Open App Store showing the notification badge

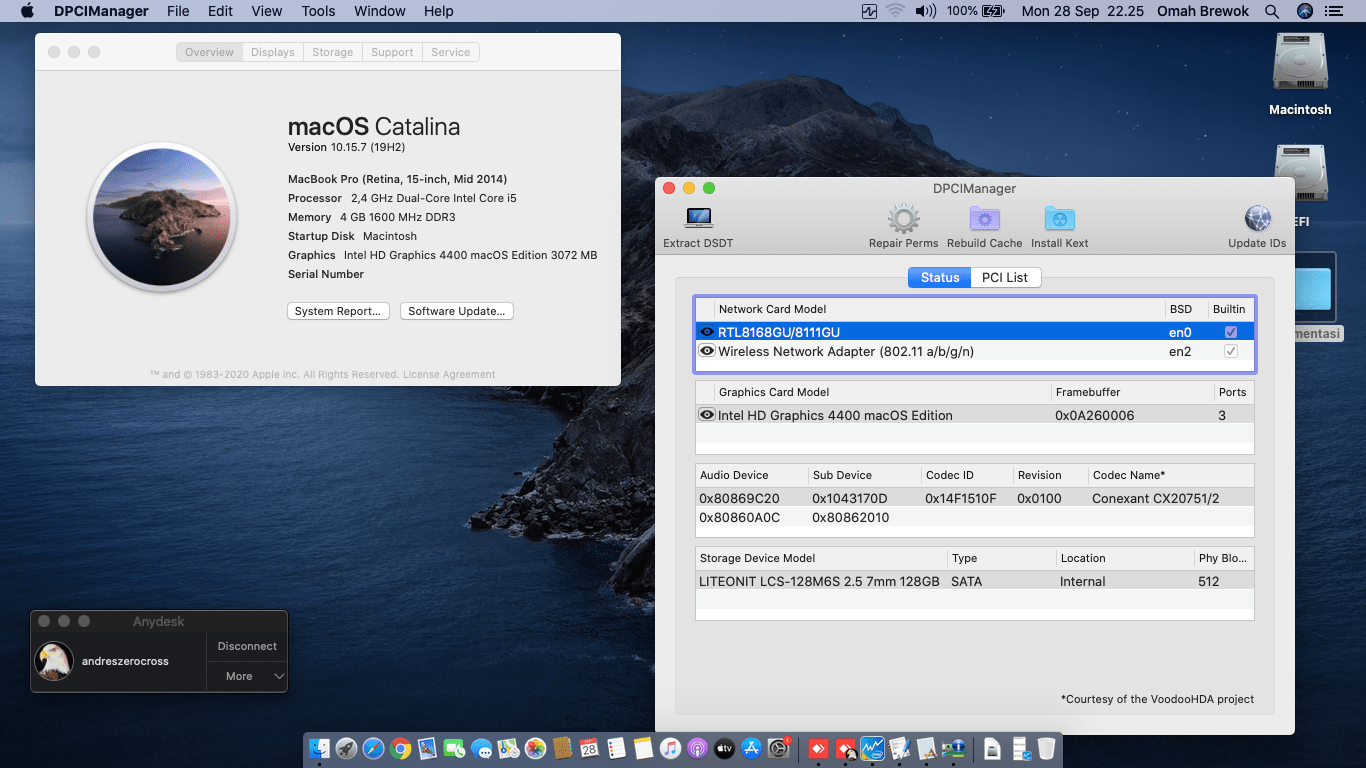click(x=751, y=747)
